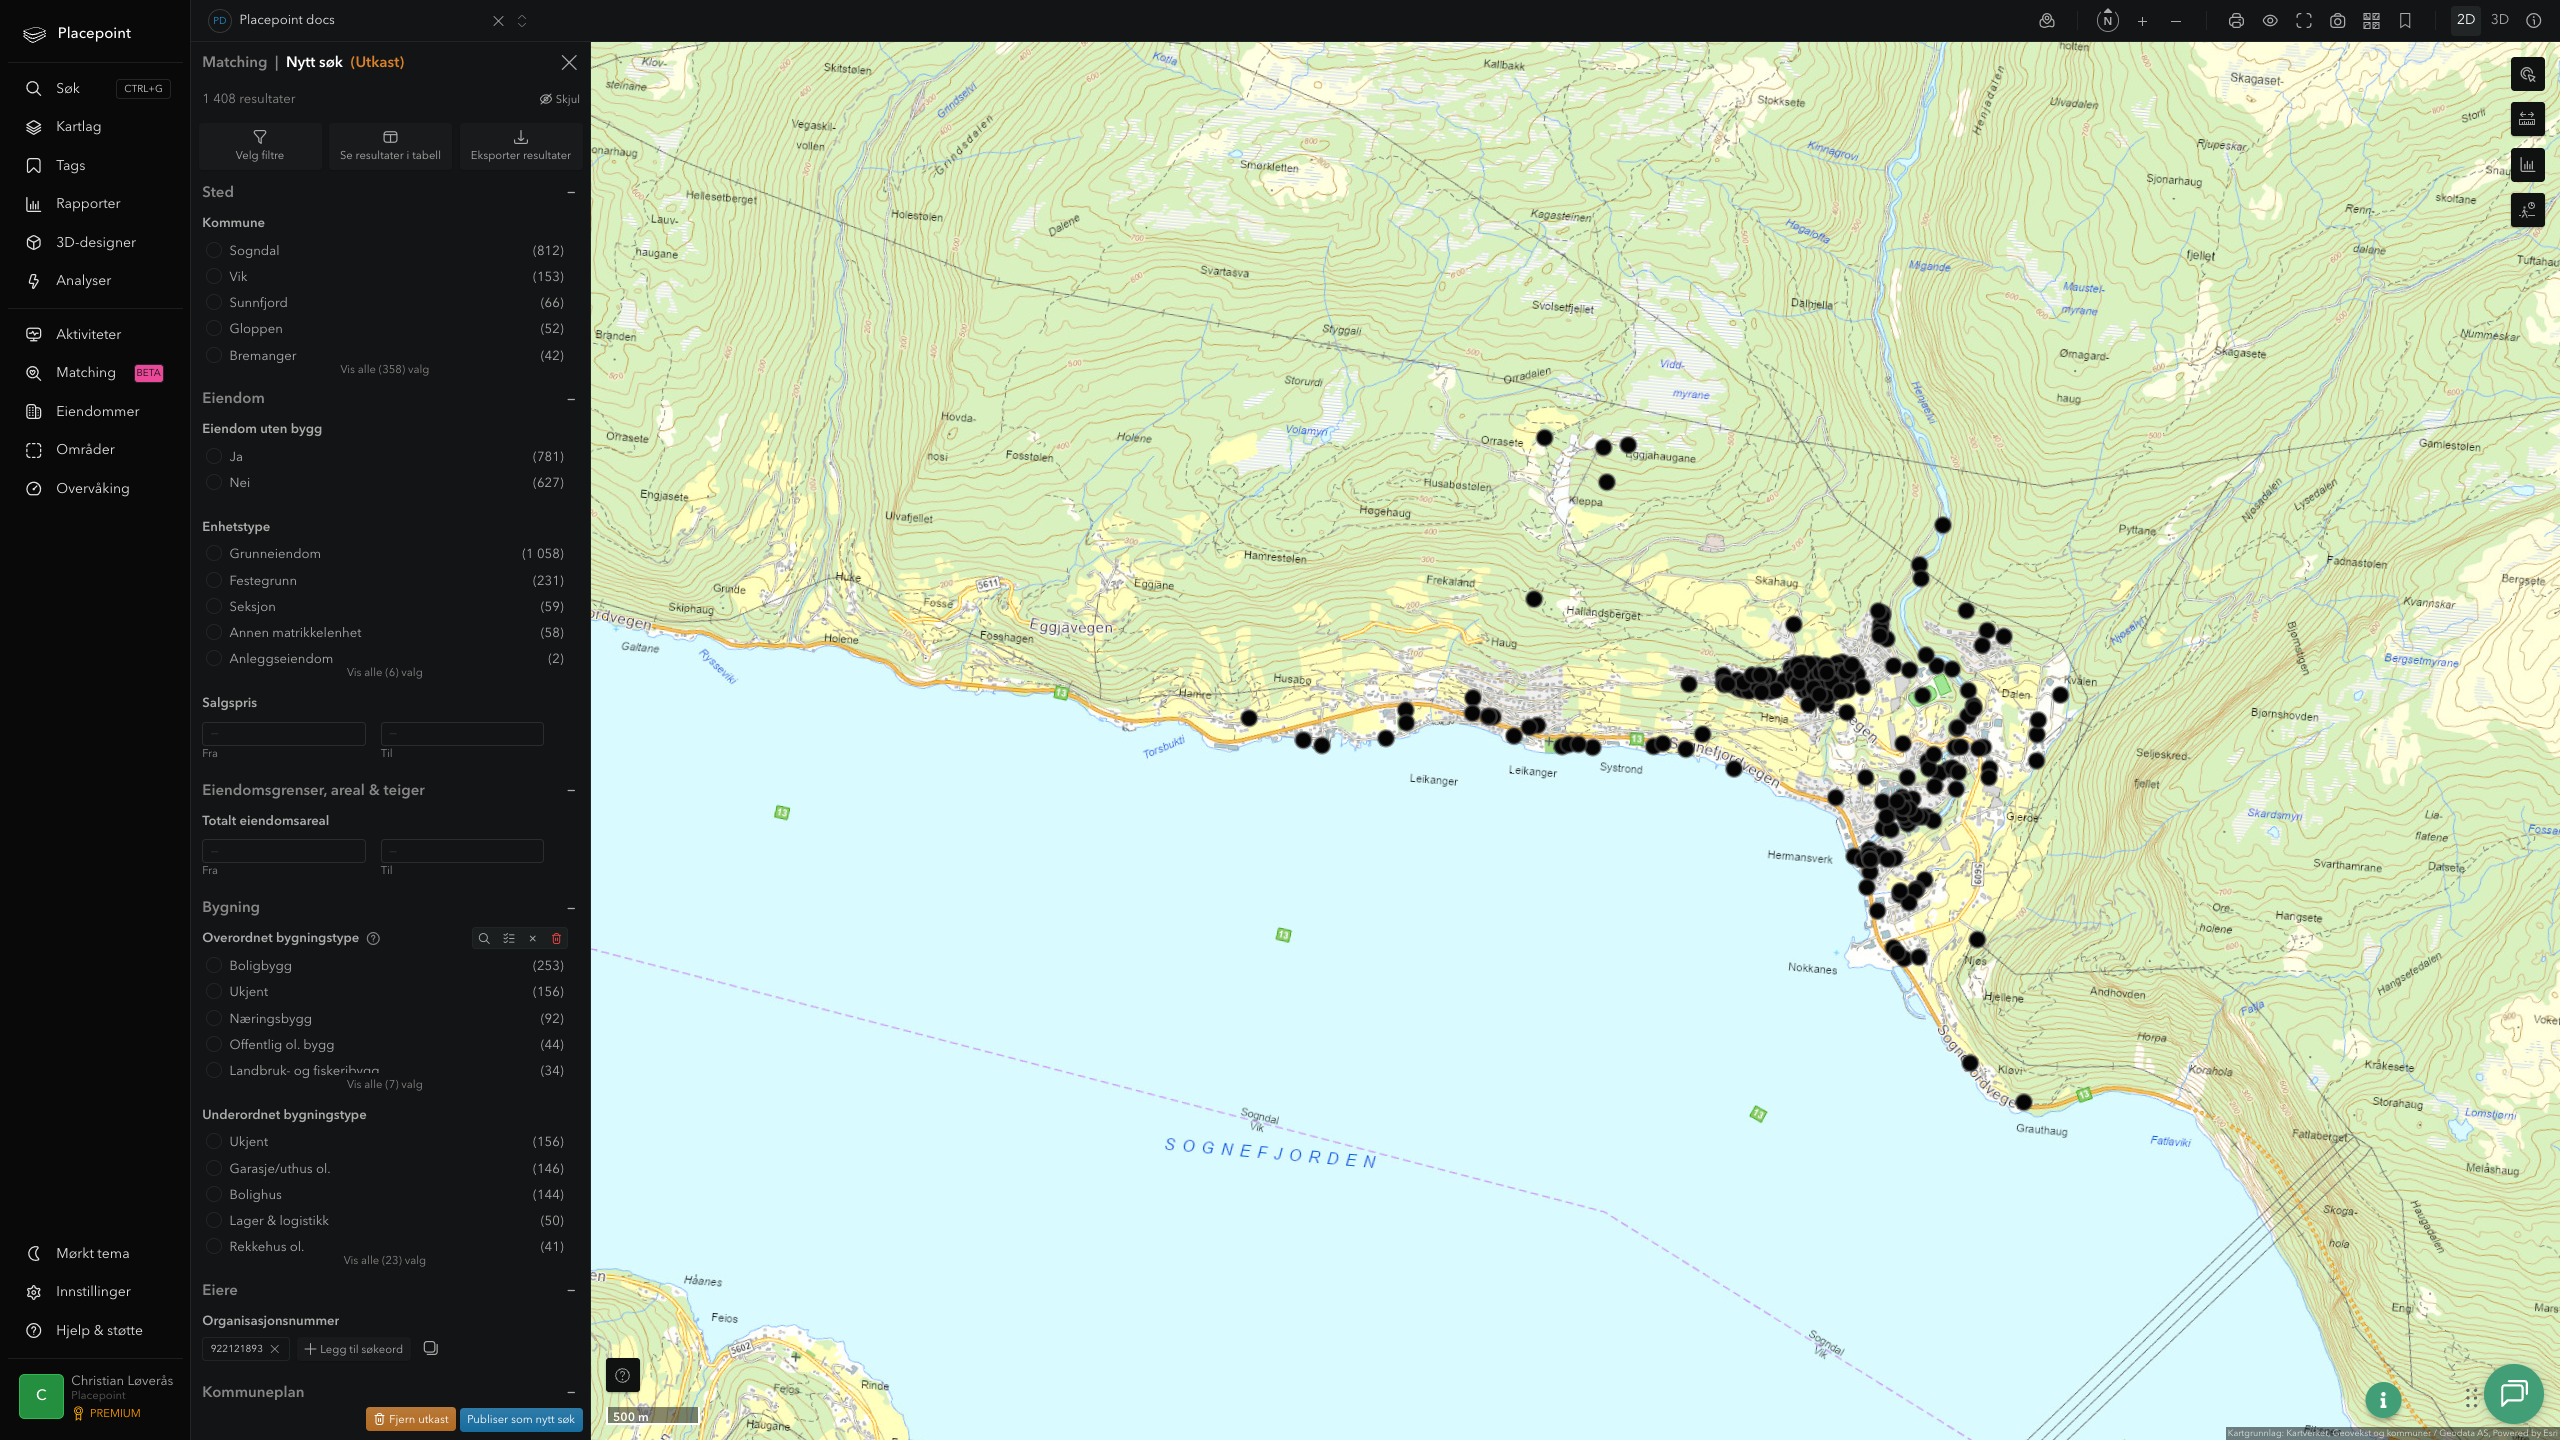Screen dimensions: 2560x1440
Task: Take a map screenshot with camera icon
Action: click(2338, 21)
